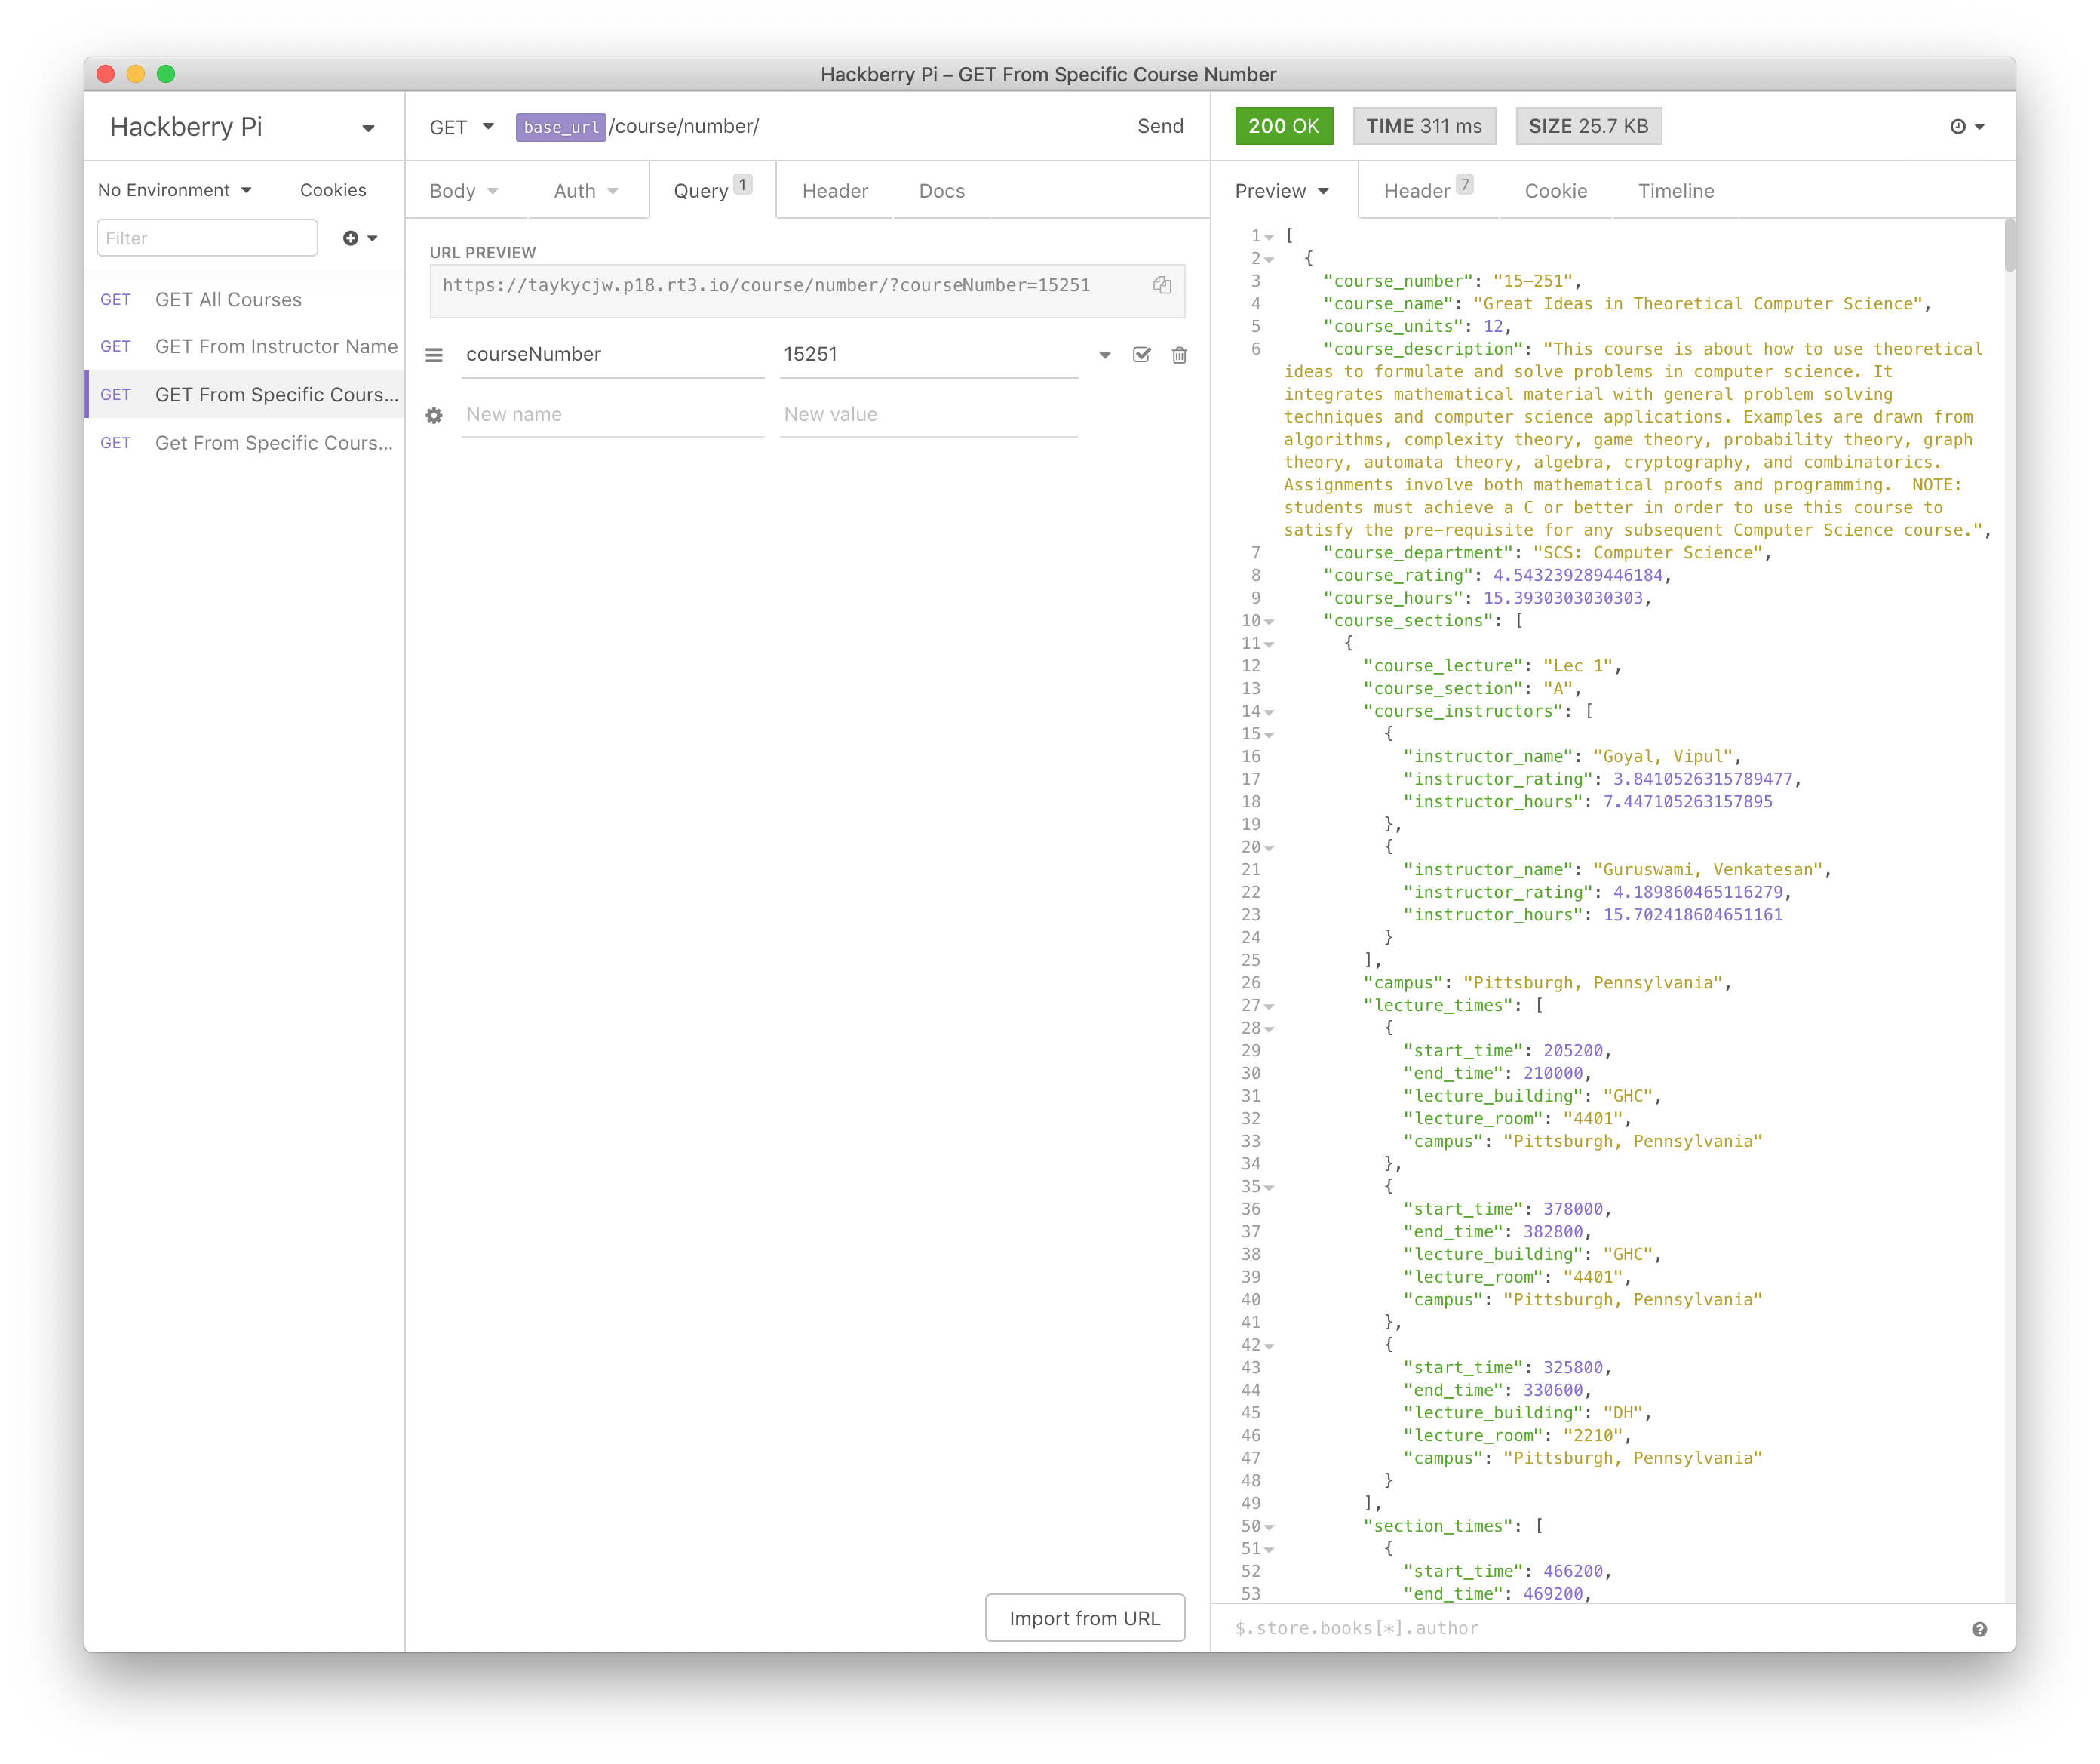Screen dimensions: 2100x1764
Task: Open the gear icon beside New name
Action: [x=434, y=415]
